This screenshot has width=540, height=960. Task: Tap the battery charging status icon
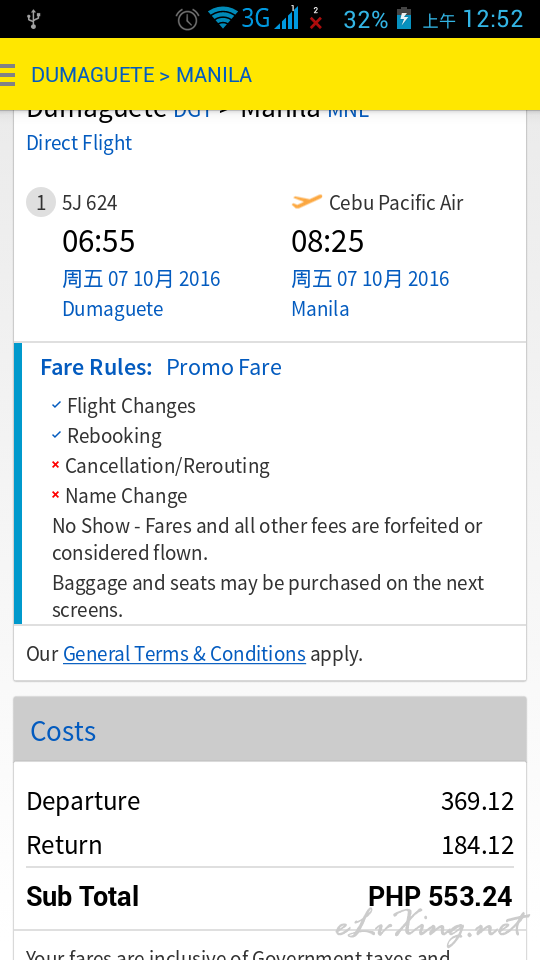tap(403, 19)
